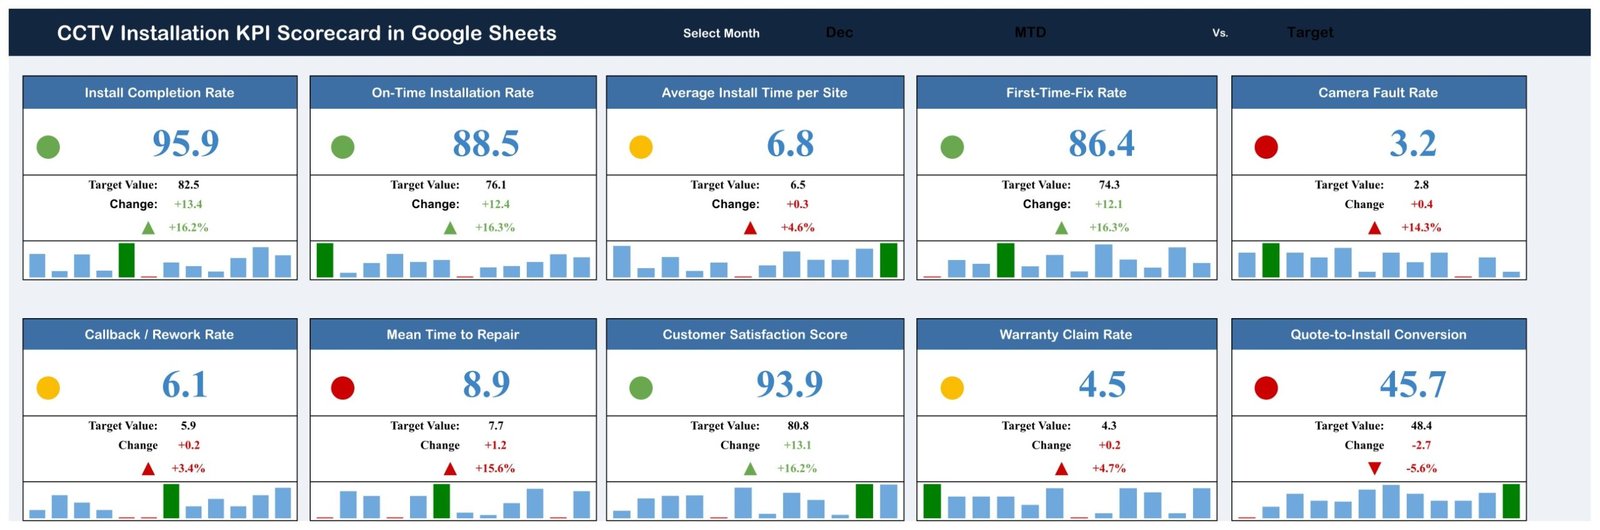Viewport: 1600px width, 530px height.
Task: Click the green status dot for Install Completion Rate
Action: tap(48, 147)
